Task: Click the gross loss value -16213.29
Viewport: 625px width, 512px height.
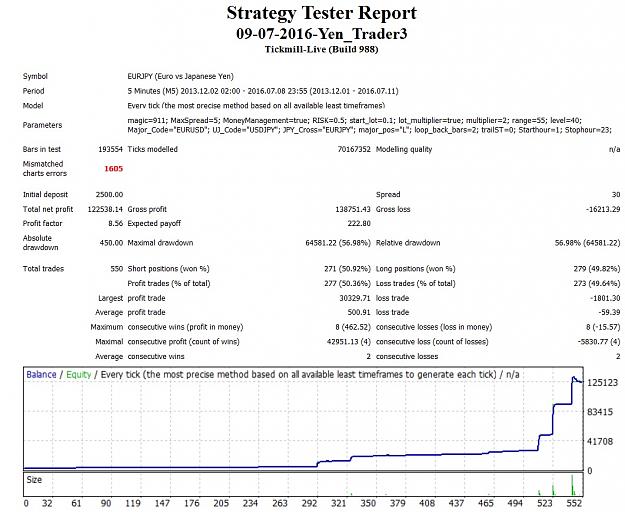Action: click(603, 209)
